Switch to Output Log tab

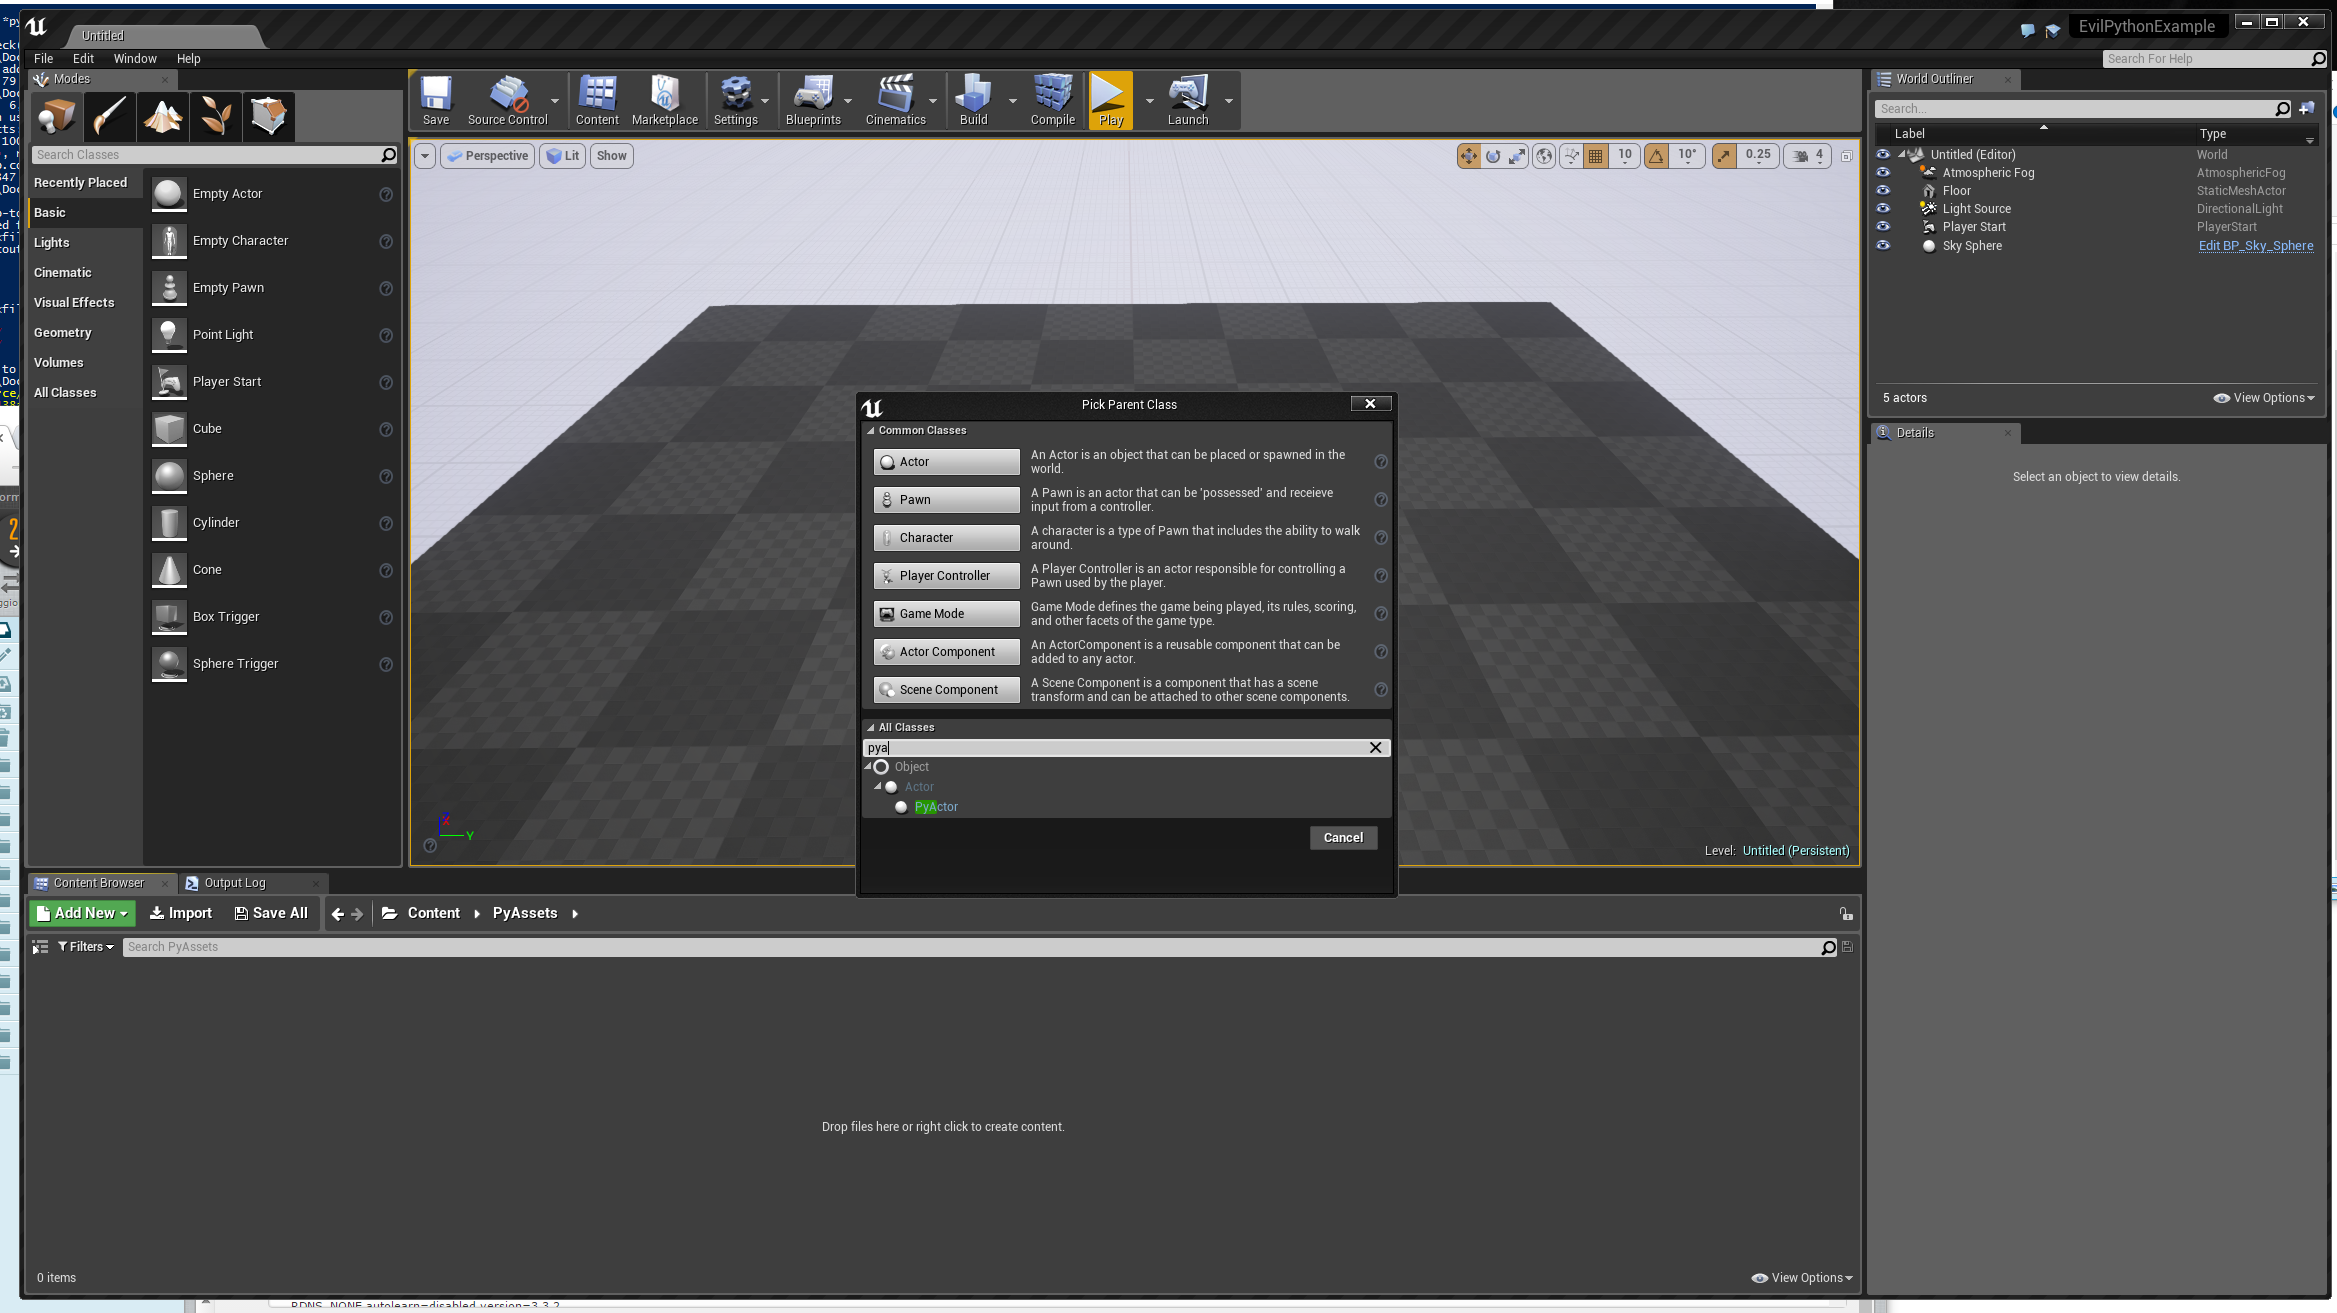(233, 881)
